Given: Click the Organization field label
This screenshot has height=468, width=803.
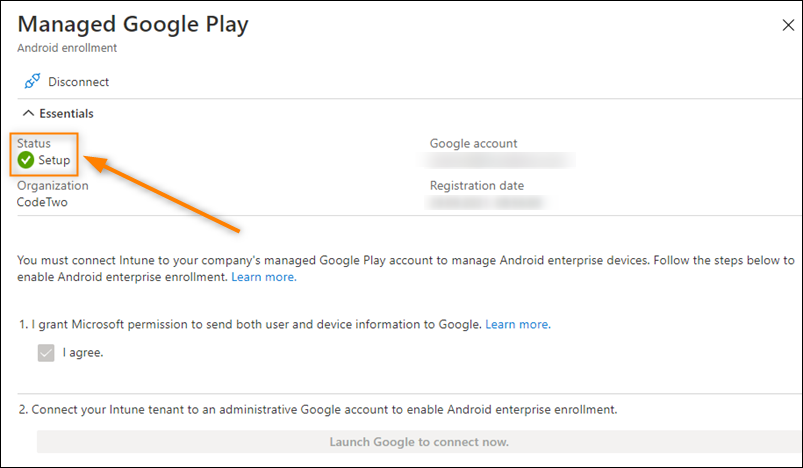Looking at the screenshot, I should 53,186.
